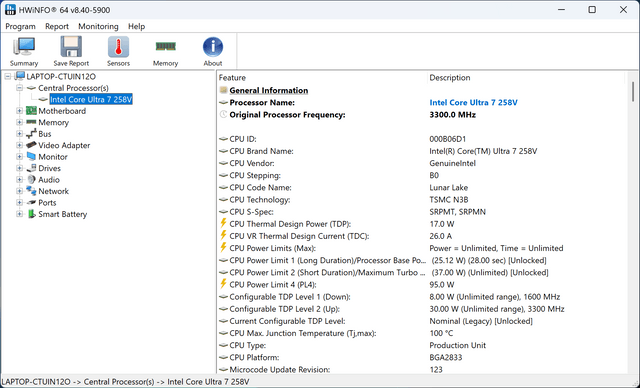Expand the Smart Battery tree node
The width and height of the screenshot is (640, 388).
(x=20, y=214)
